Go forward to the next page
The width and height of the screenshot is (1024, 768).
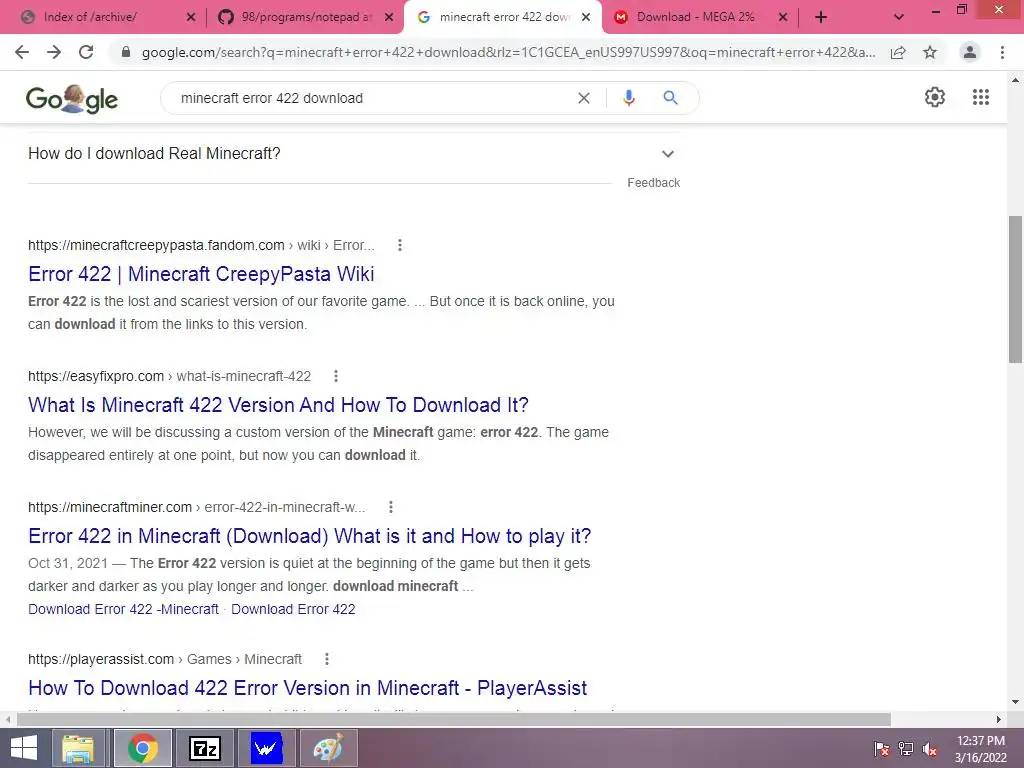(54, 52)
